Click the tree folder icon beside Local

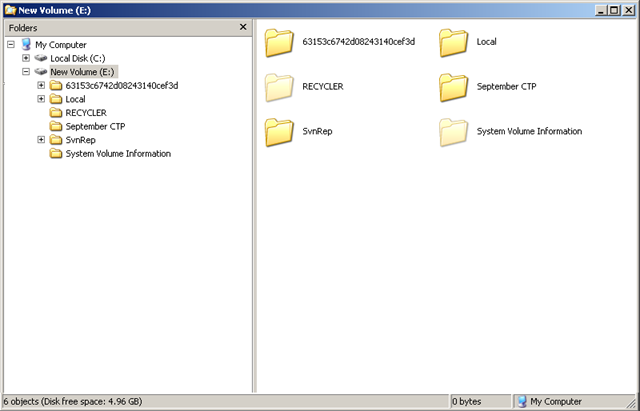[x=56, y=99]
